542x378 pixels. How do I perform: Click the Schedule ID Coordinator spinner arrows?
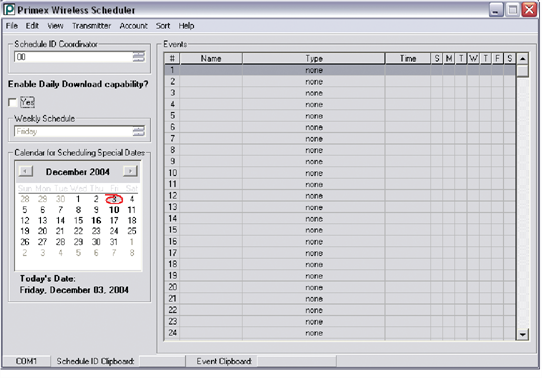tap(139, 57)
